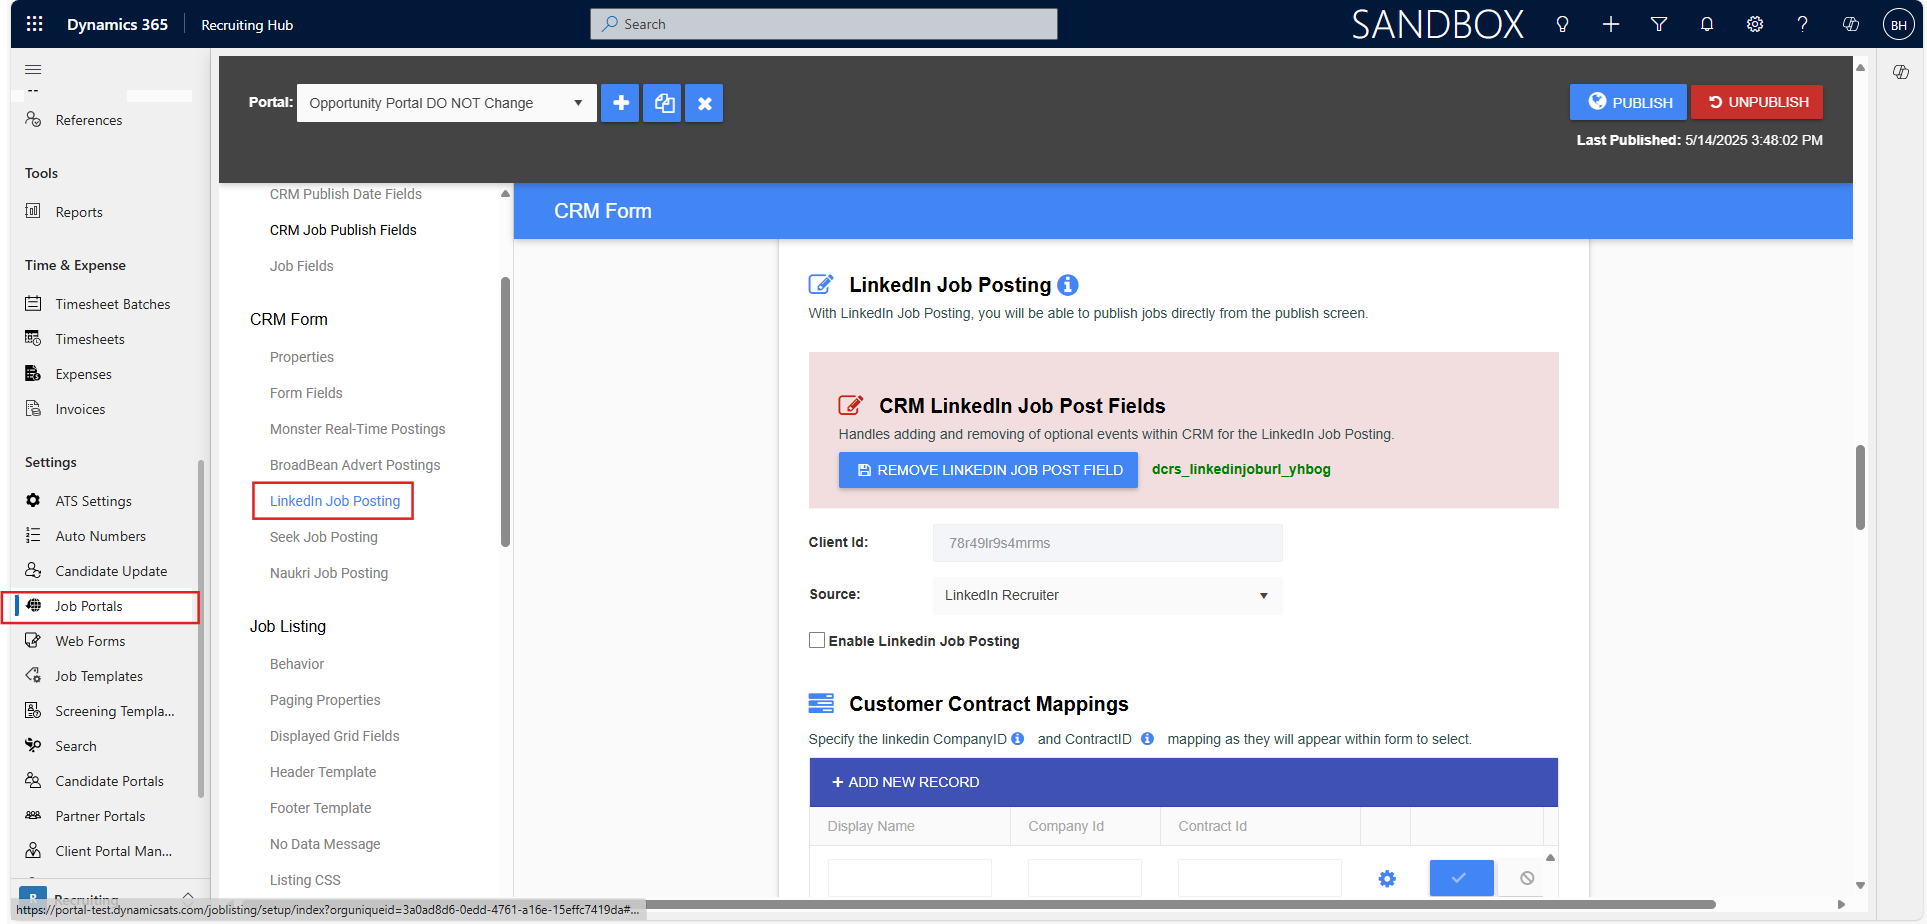Toggle the hamburger navigation menu

coord(33,69)
